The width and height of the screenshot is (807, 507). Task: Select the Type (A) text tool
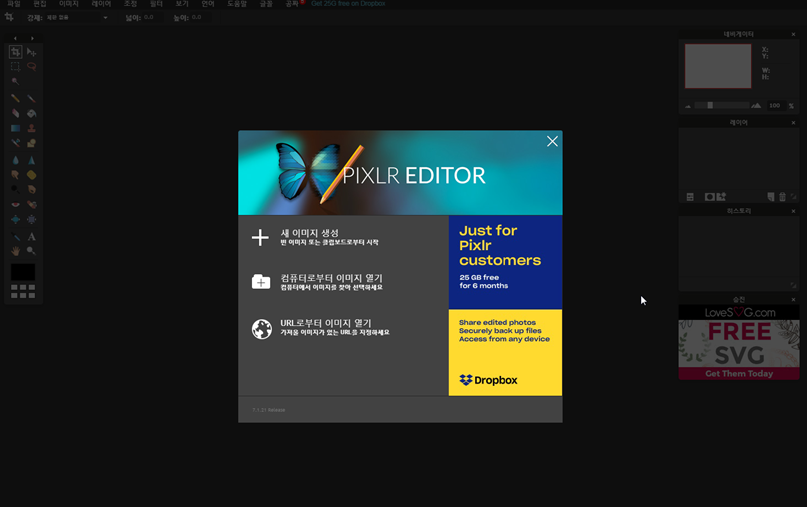click(31, 236)
